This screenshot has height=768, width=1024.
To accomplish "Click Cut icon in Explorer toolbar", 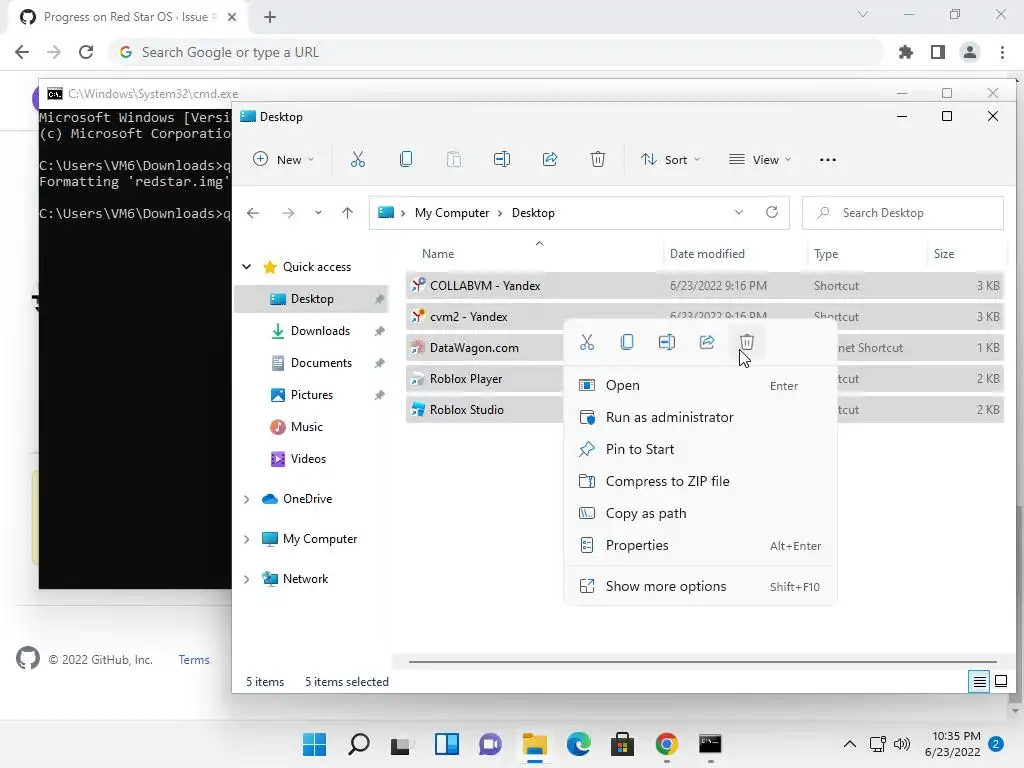I will (x=357, y=159).
